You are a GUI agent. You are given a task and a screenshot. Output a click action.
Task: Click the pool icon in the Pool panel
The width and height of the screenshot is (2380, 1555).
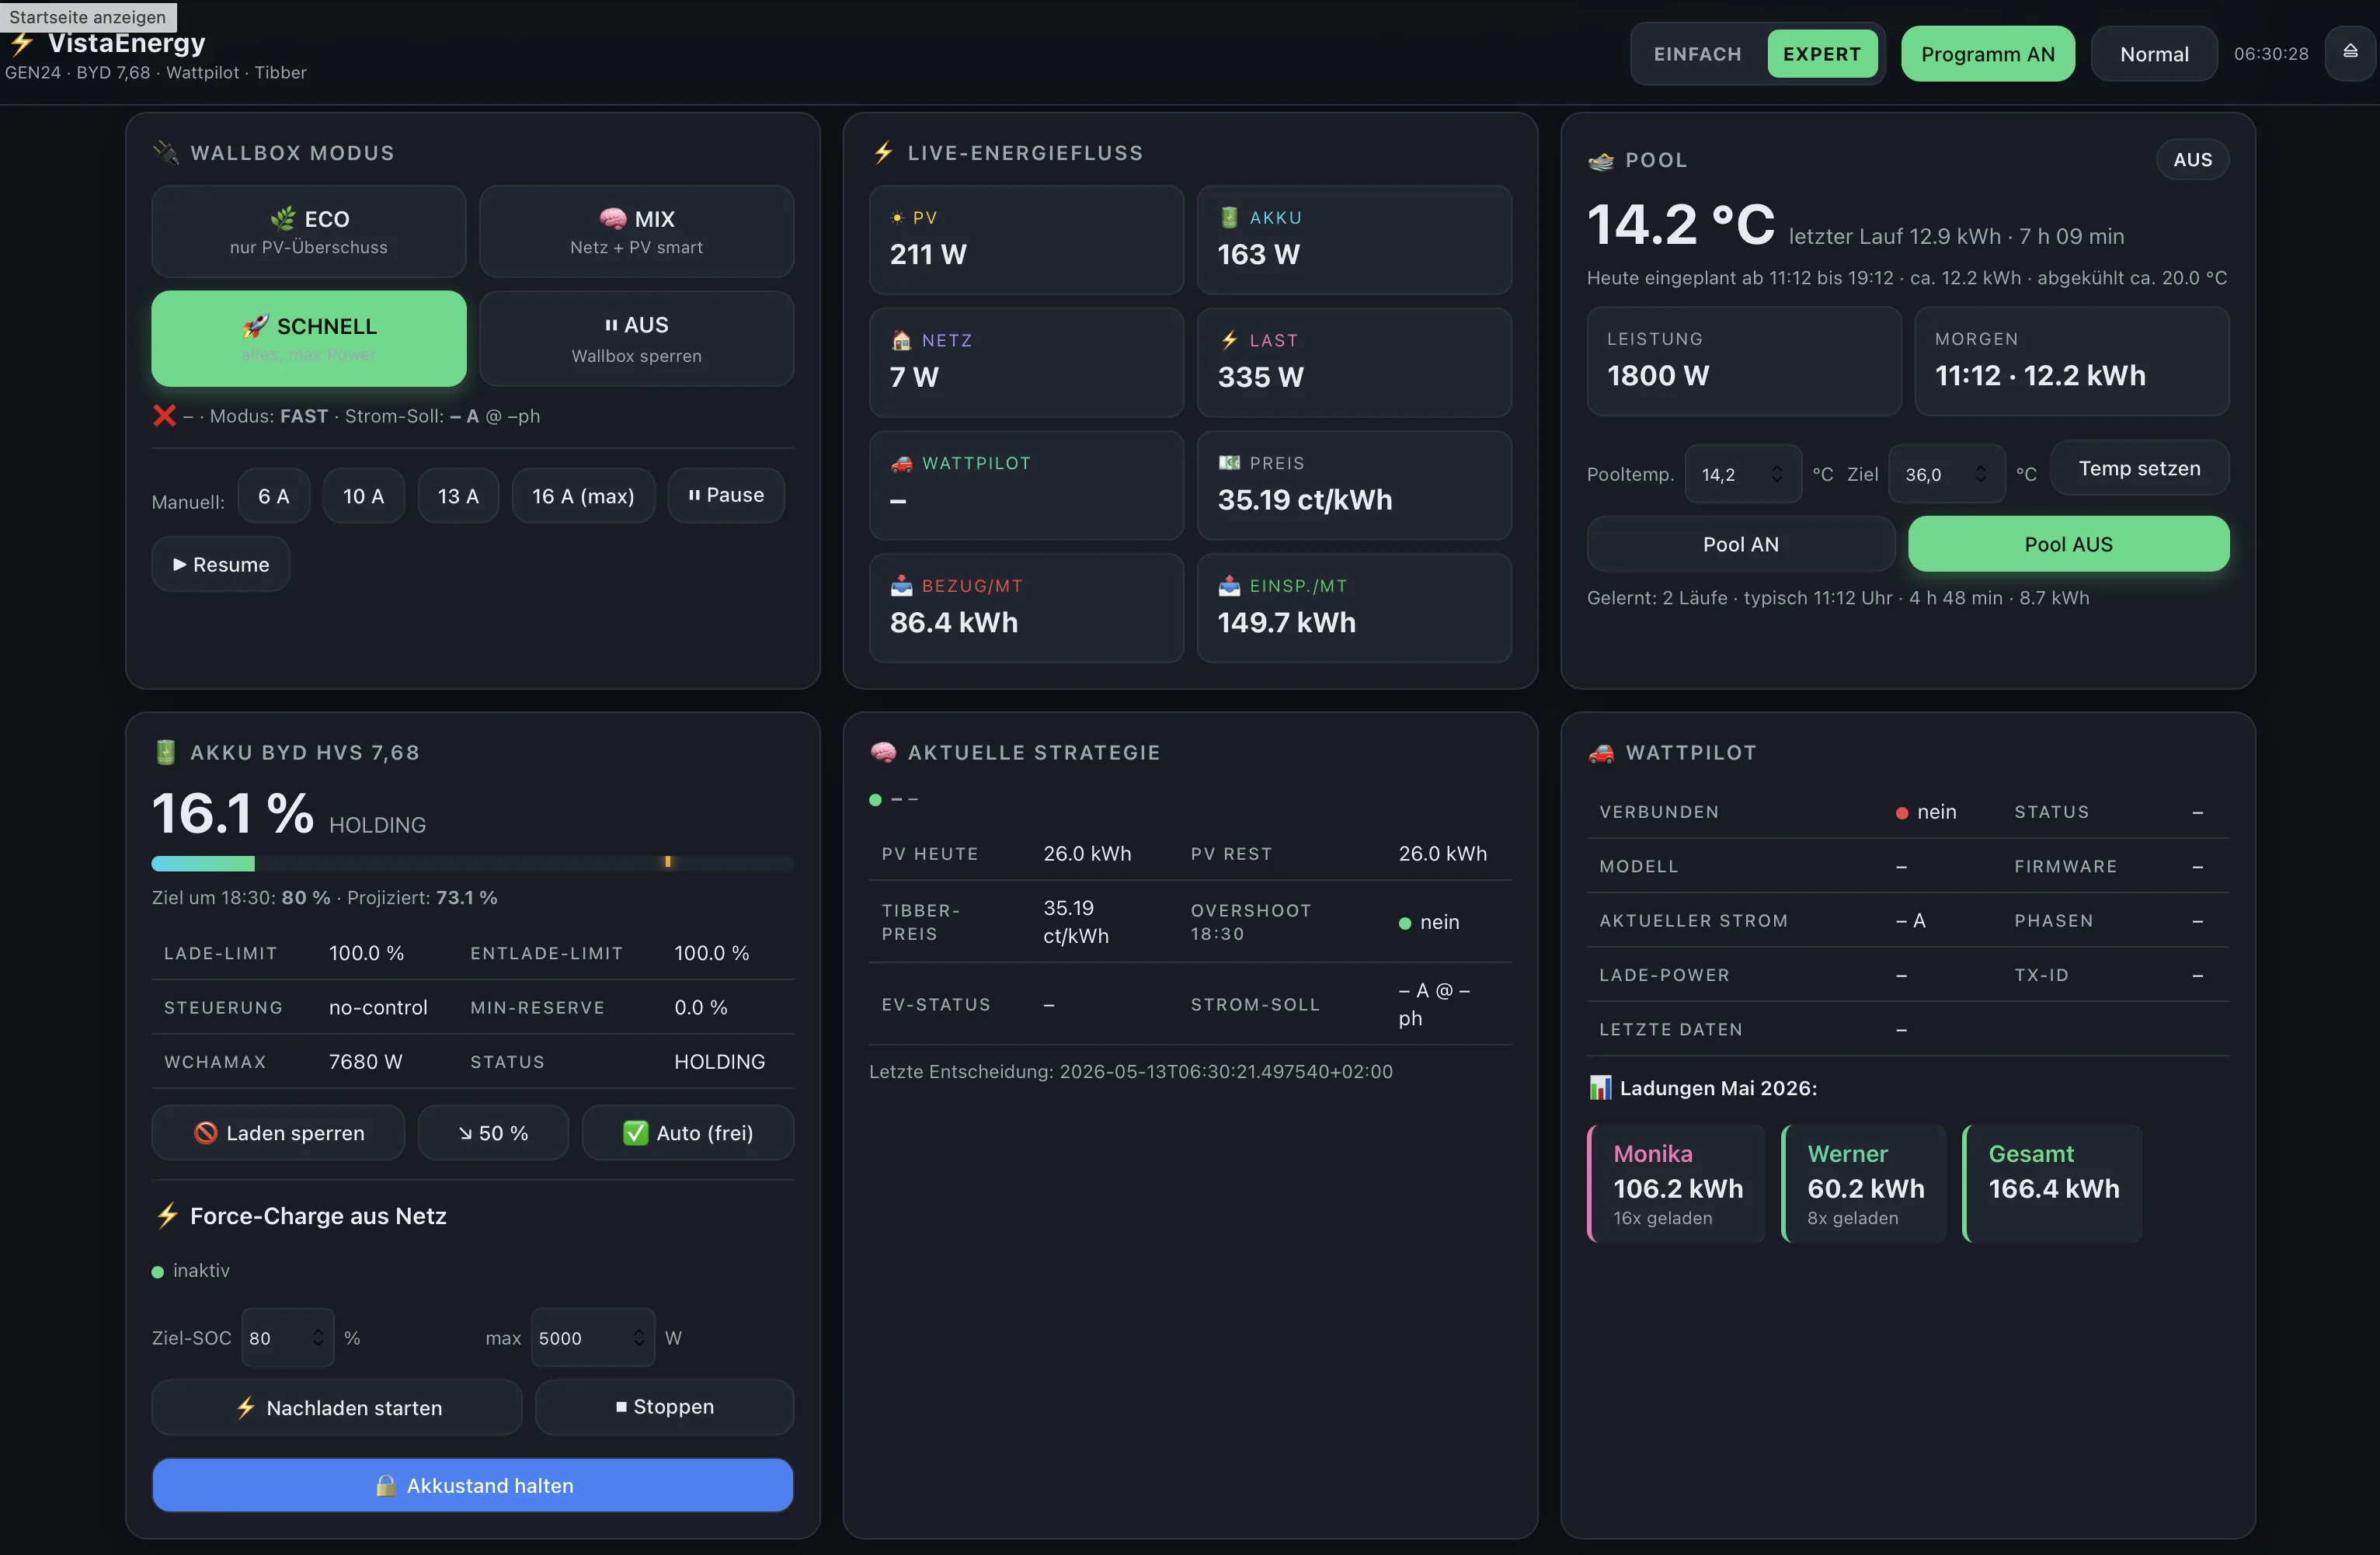tap(1601, 160)
